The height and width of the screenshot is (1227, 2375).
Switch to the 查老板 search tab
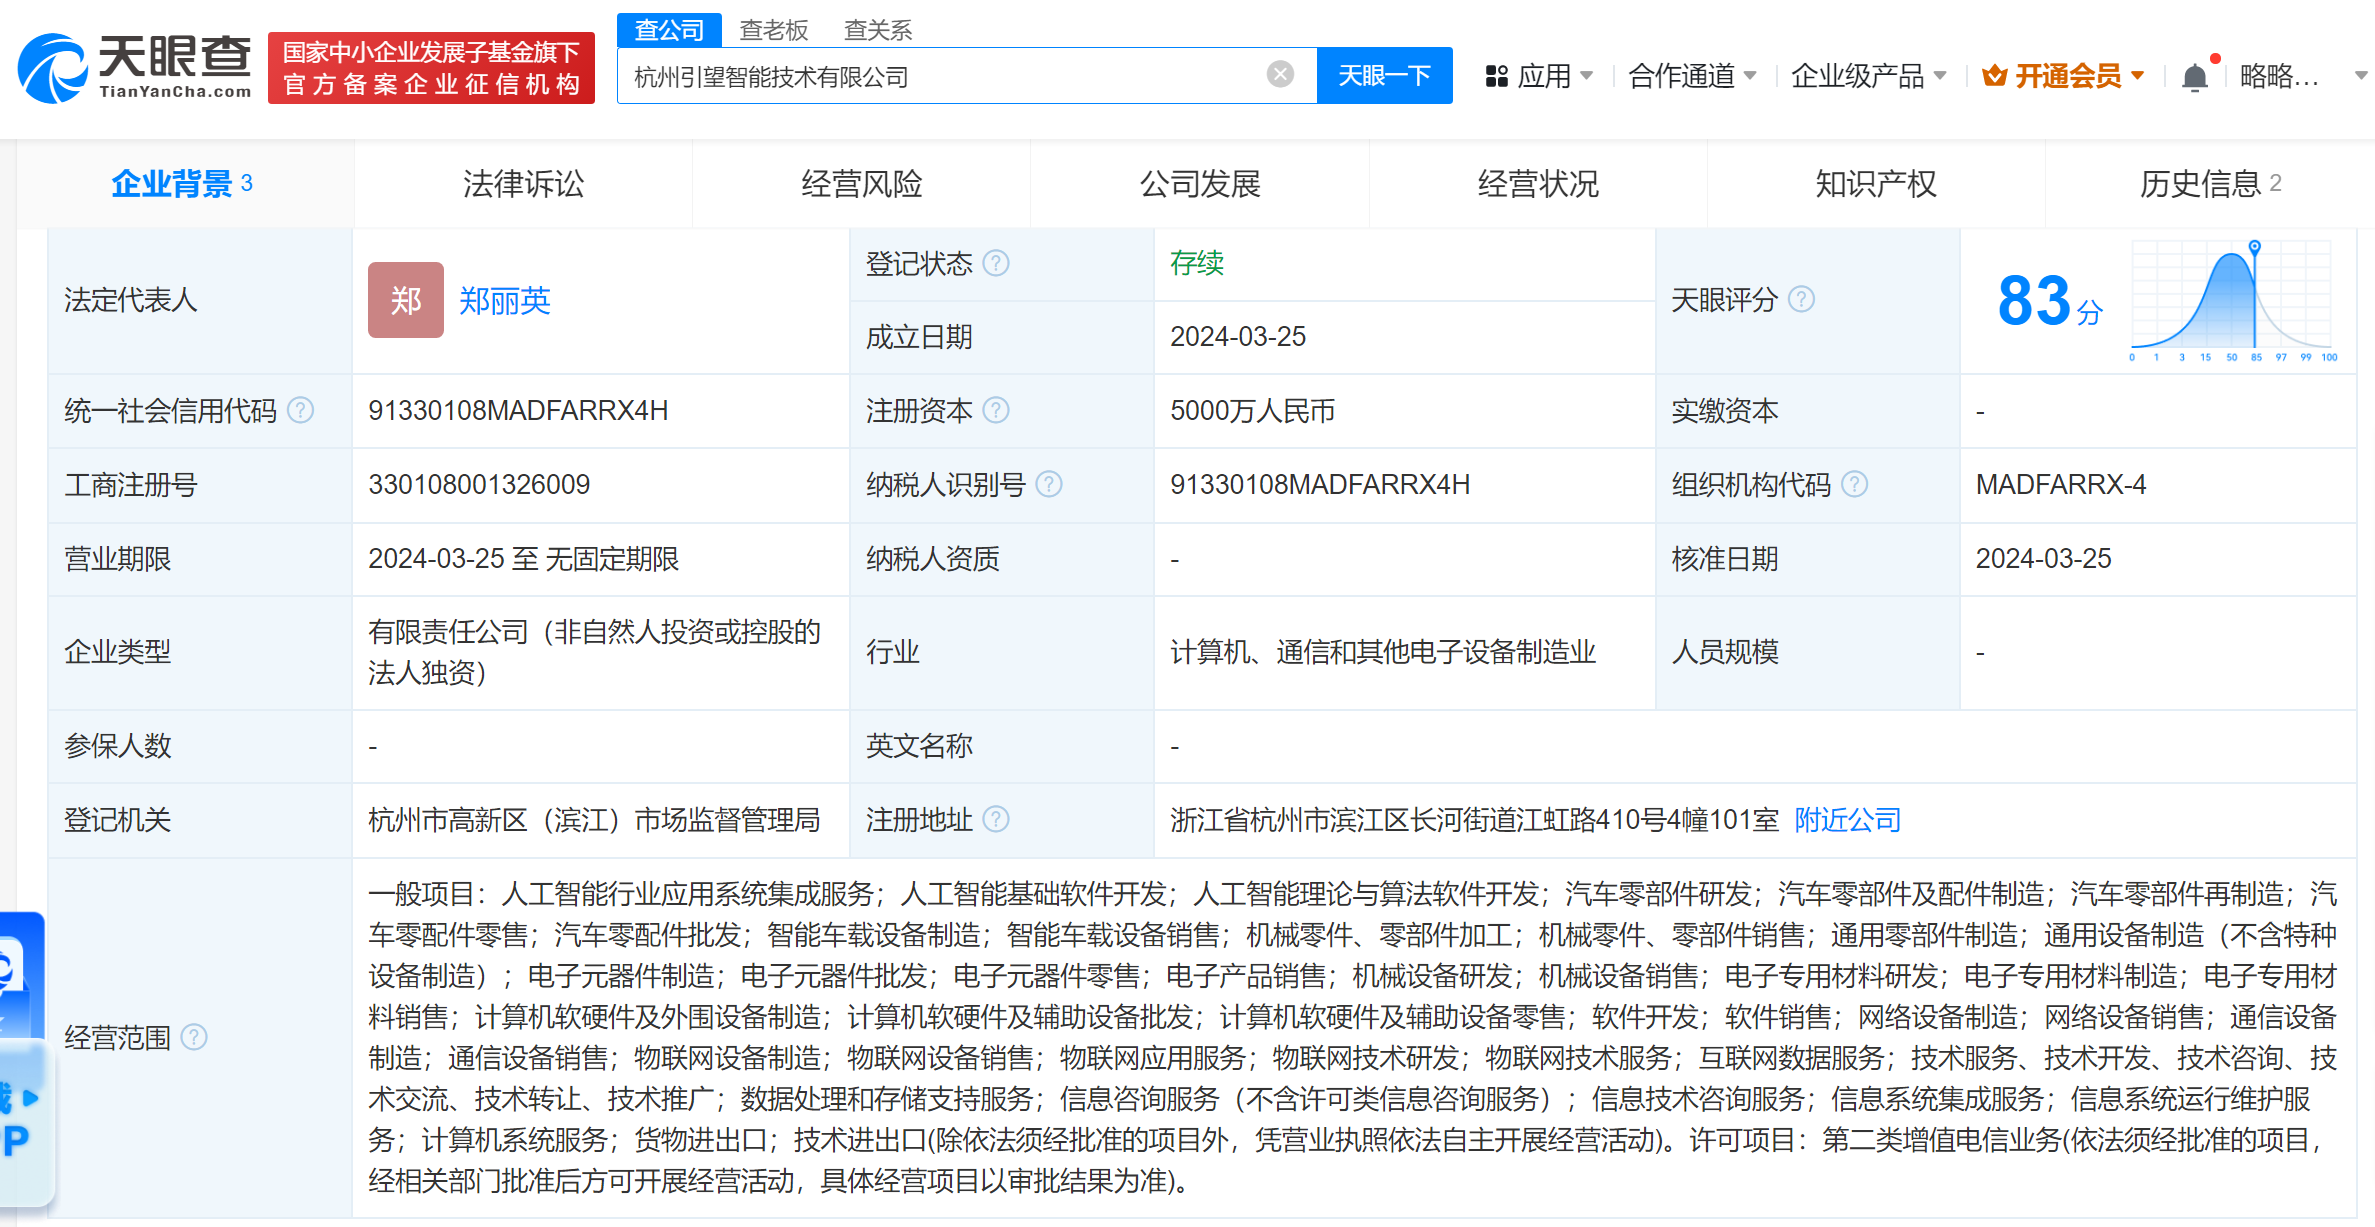click(x=773, y=30)
